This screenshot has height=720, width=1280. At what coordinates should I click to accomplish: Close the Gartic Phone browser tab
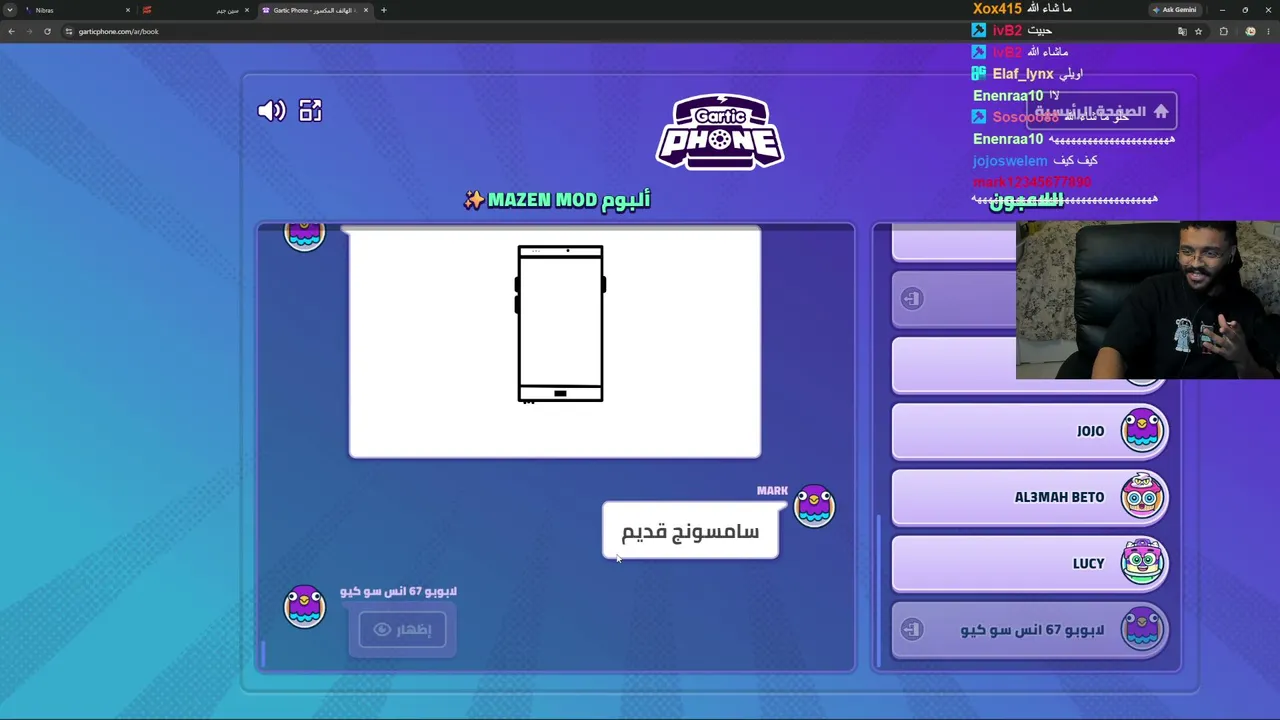[x=366, y=10]
